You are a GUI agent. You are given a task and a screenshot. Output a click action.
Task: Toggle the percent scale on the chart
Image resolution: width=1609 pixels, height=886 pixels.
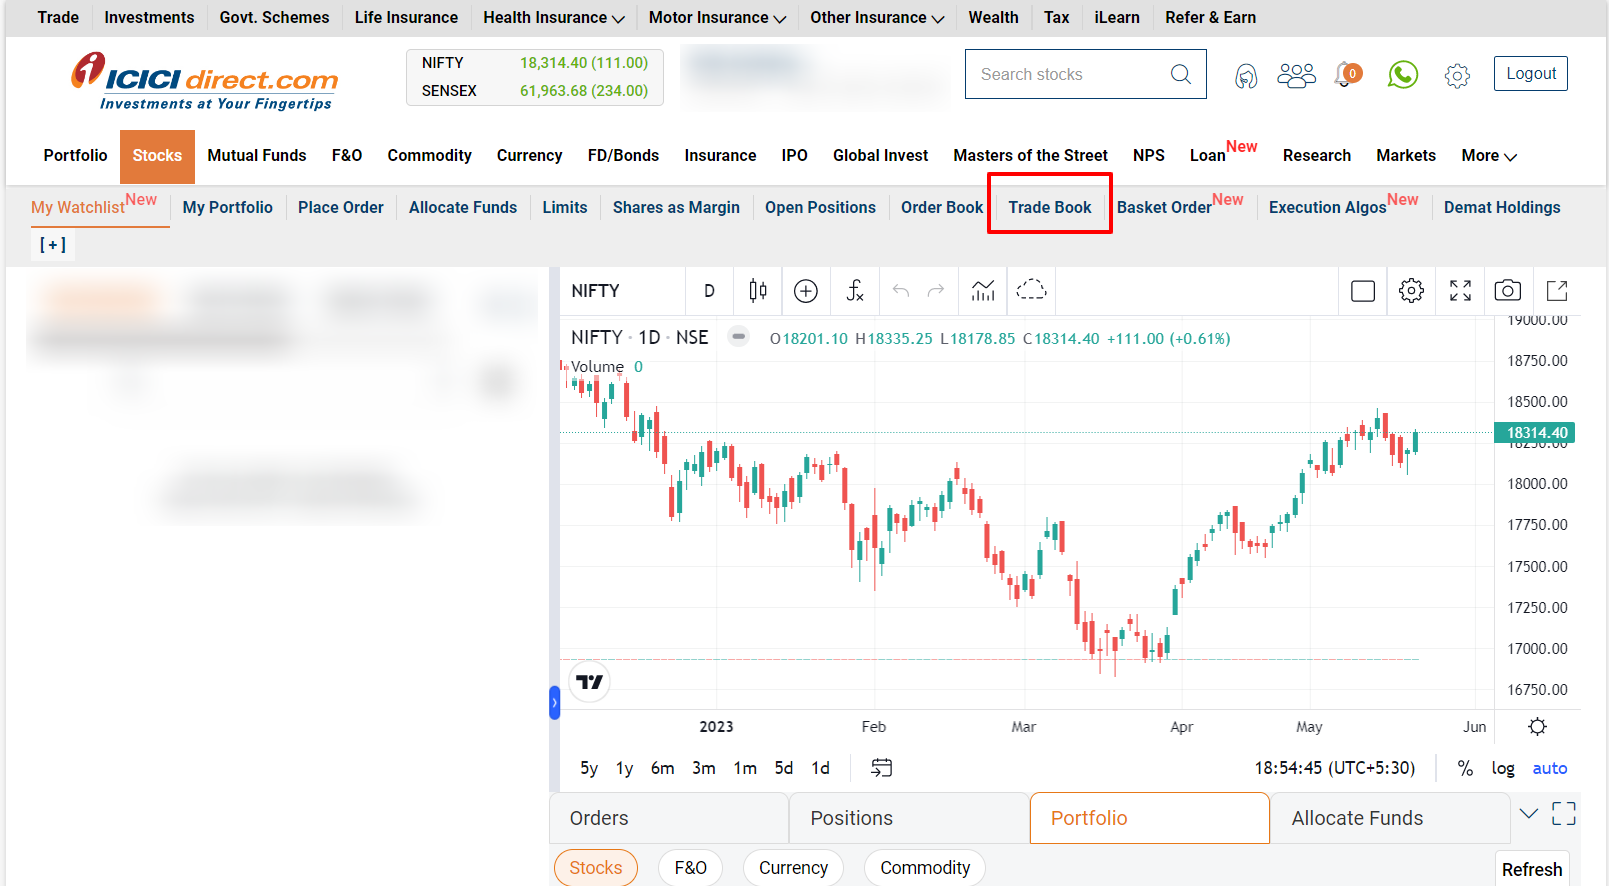tap(1465, 768)
